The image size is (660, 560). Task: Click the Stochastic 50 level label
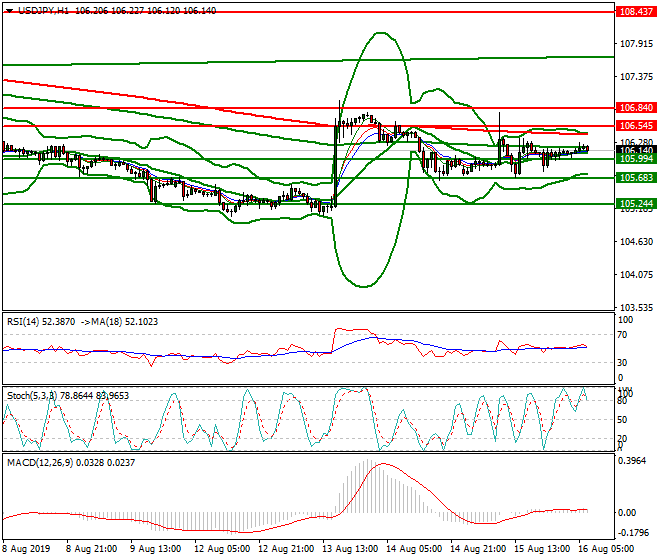point(622,420)
